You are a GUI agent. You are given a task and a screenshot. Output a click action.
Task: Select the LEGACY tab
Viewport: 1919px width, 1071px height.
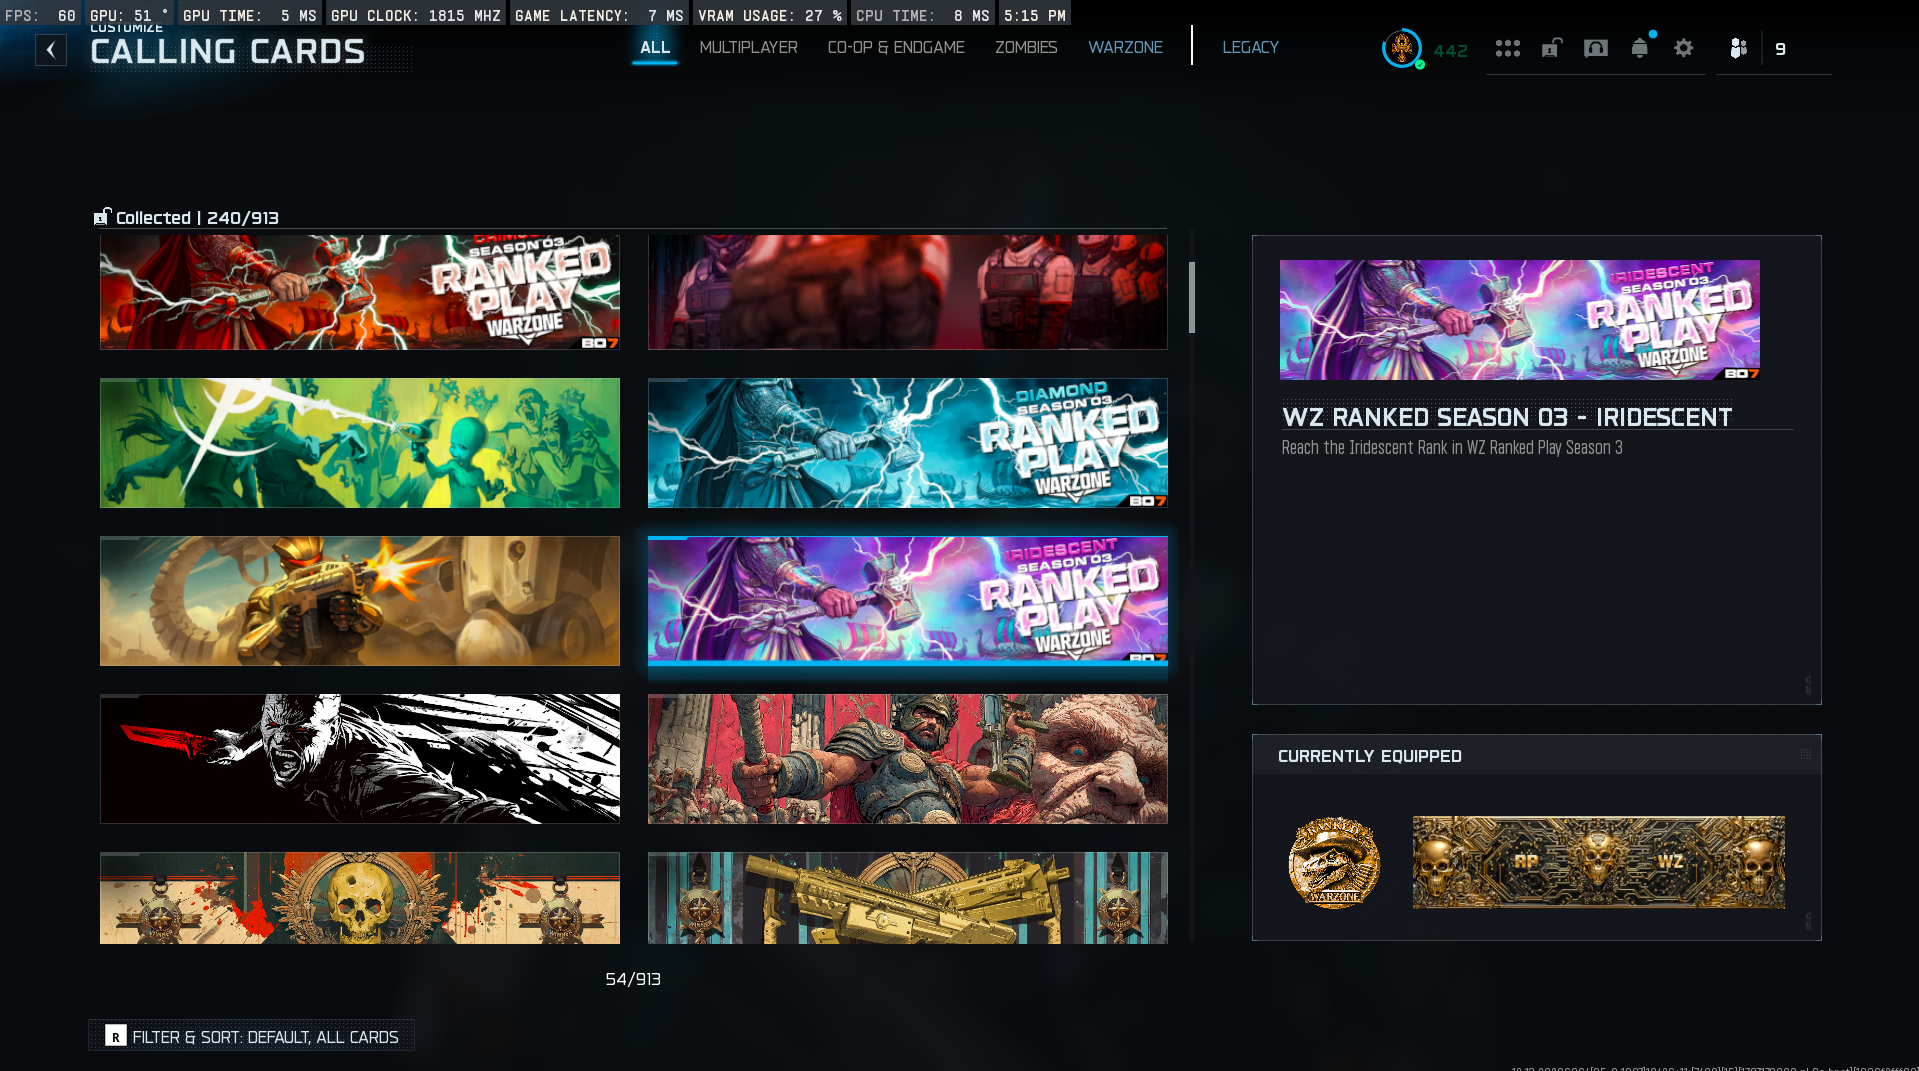pos(1250,47)
